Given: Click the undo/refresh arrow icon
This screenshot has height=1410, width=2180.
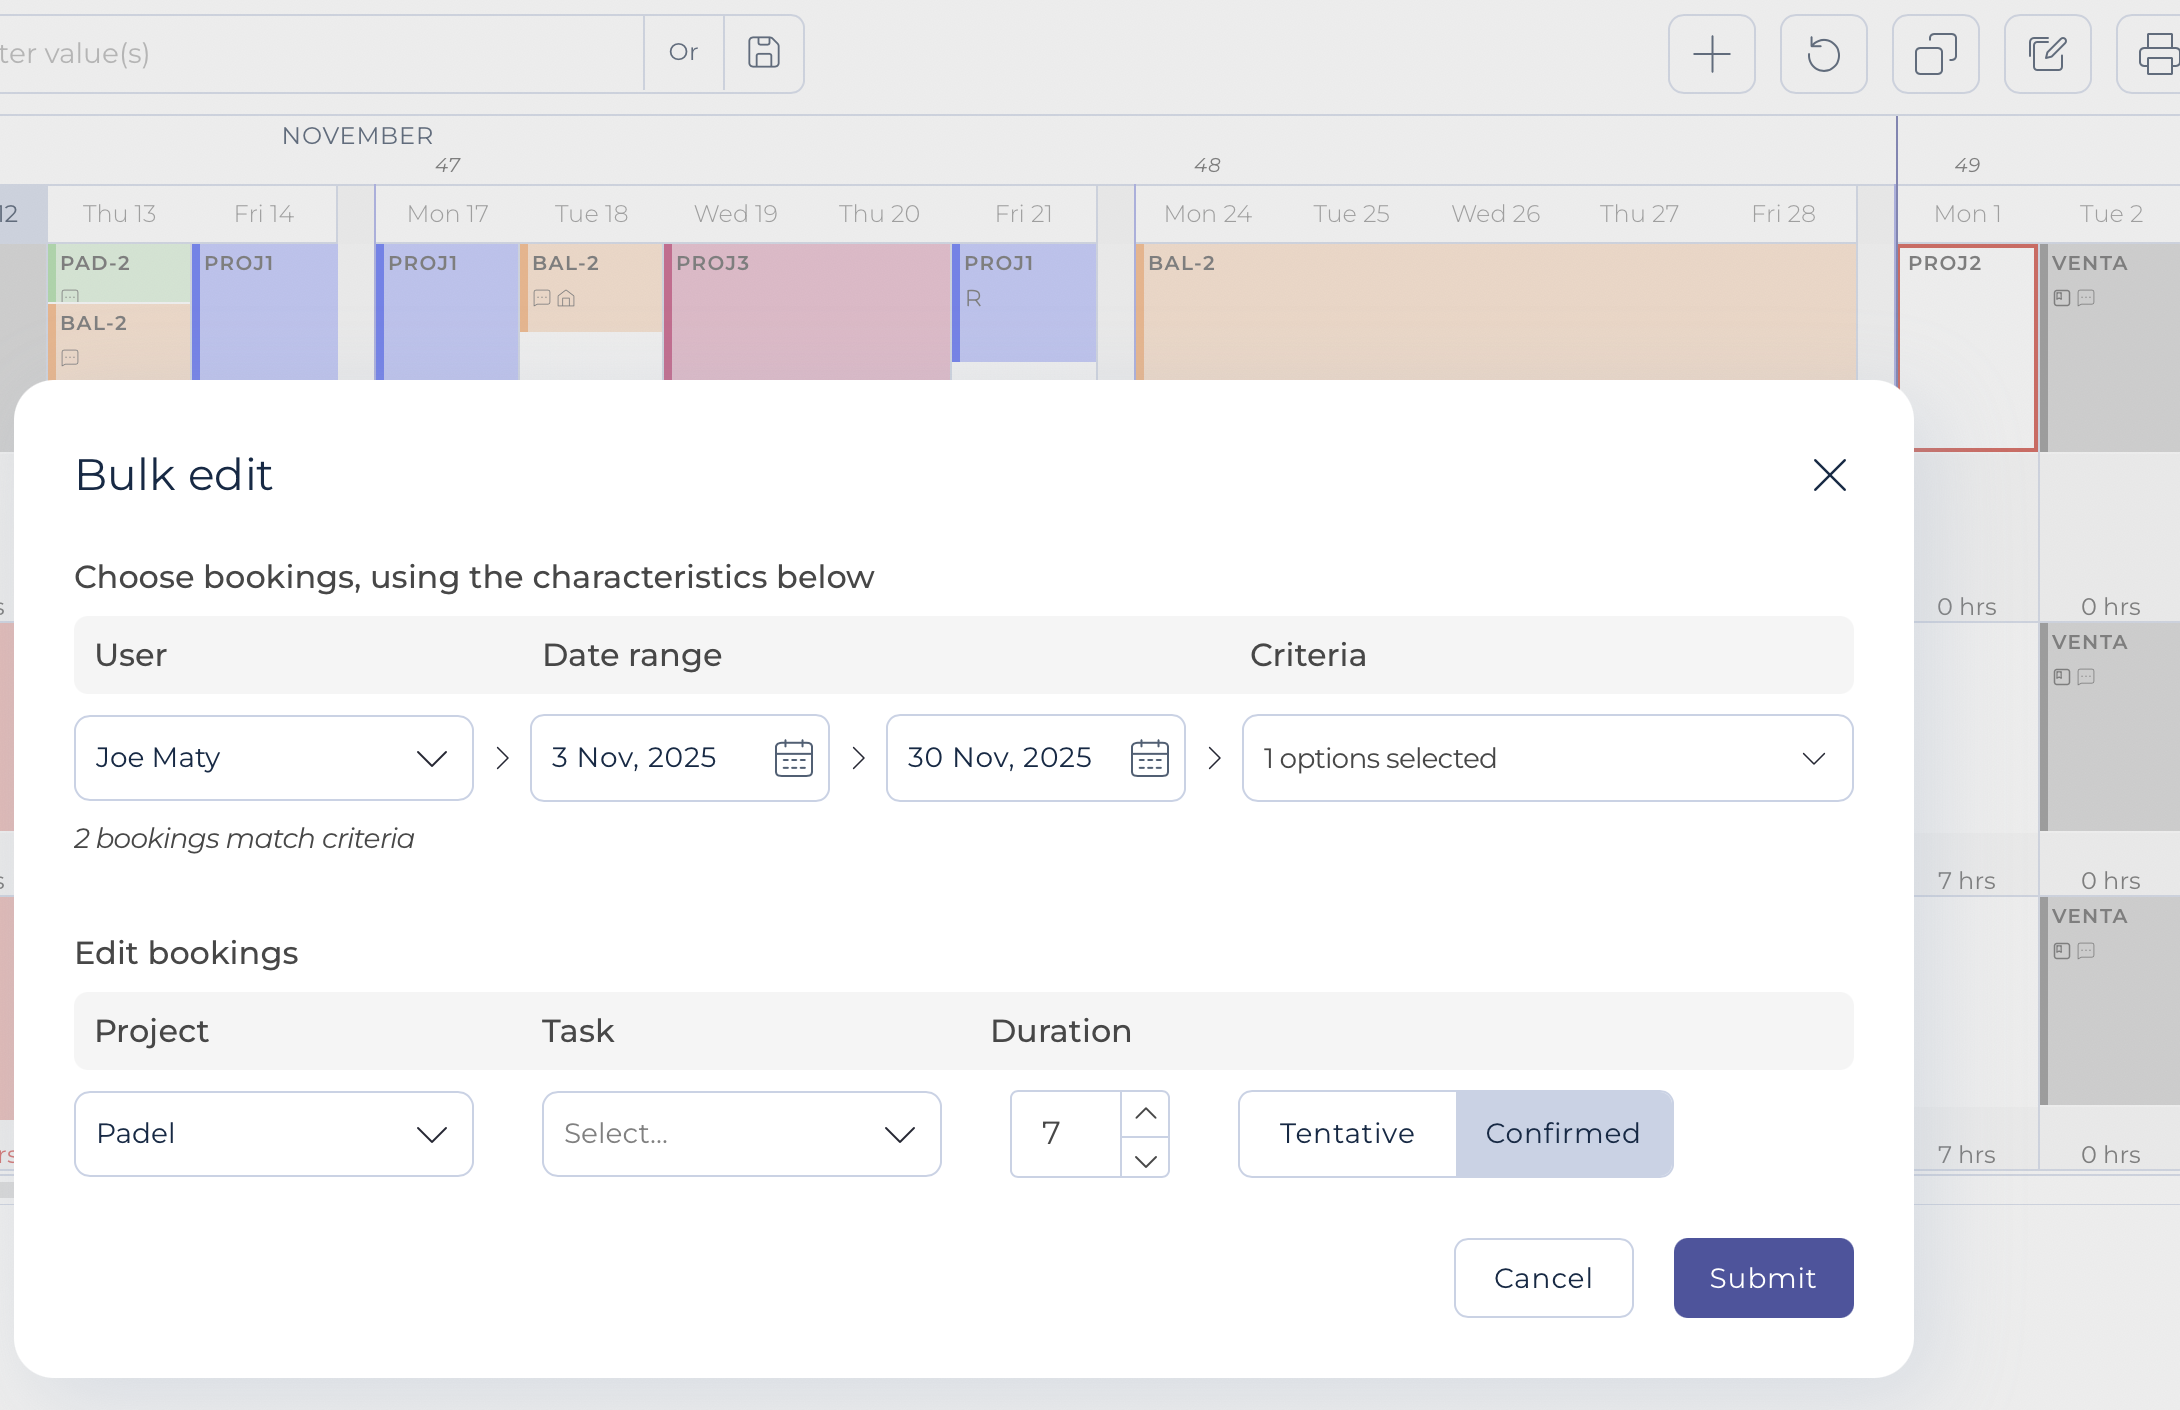Looking at the screenshot, I should [1823, 54].
